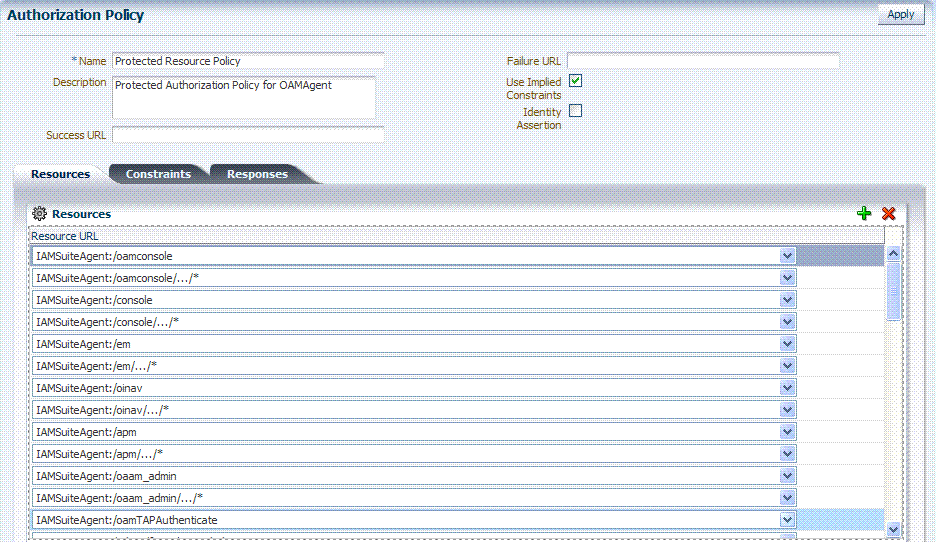Click the Apply button
The image size is (936, 542).
click(901, 14)
